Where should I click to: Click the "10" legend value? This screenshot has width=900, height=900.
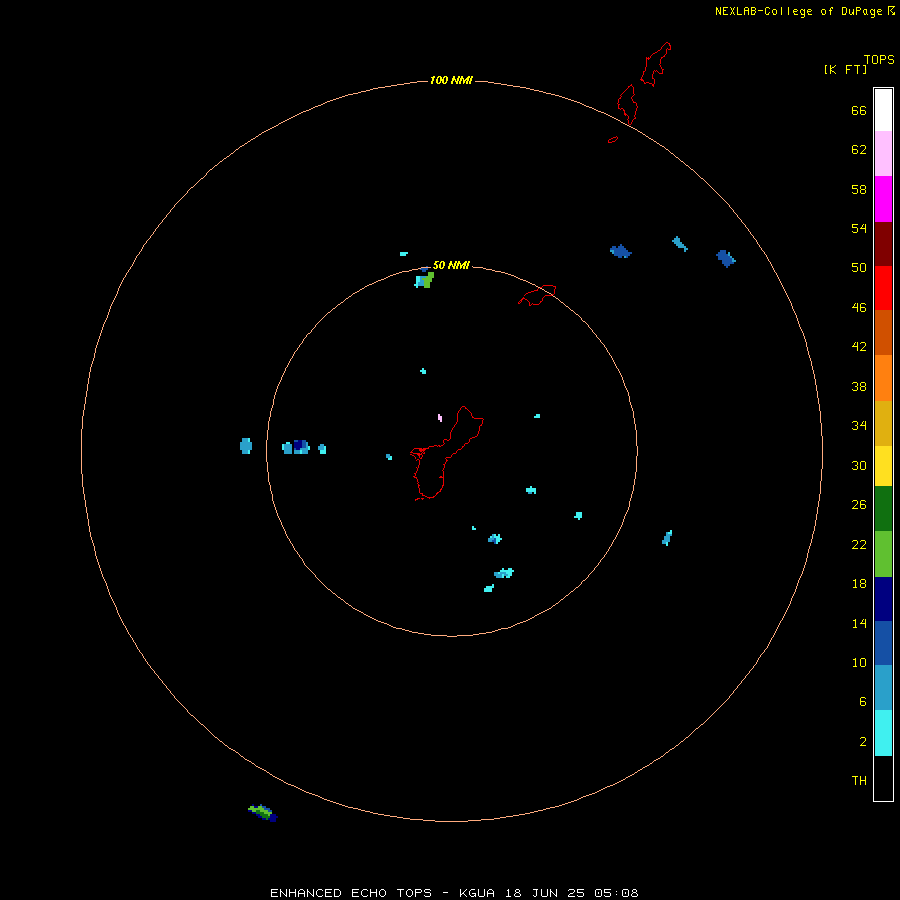(x=859, y=663)
